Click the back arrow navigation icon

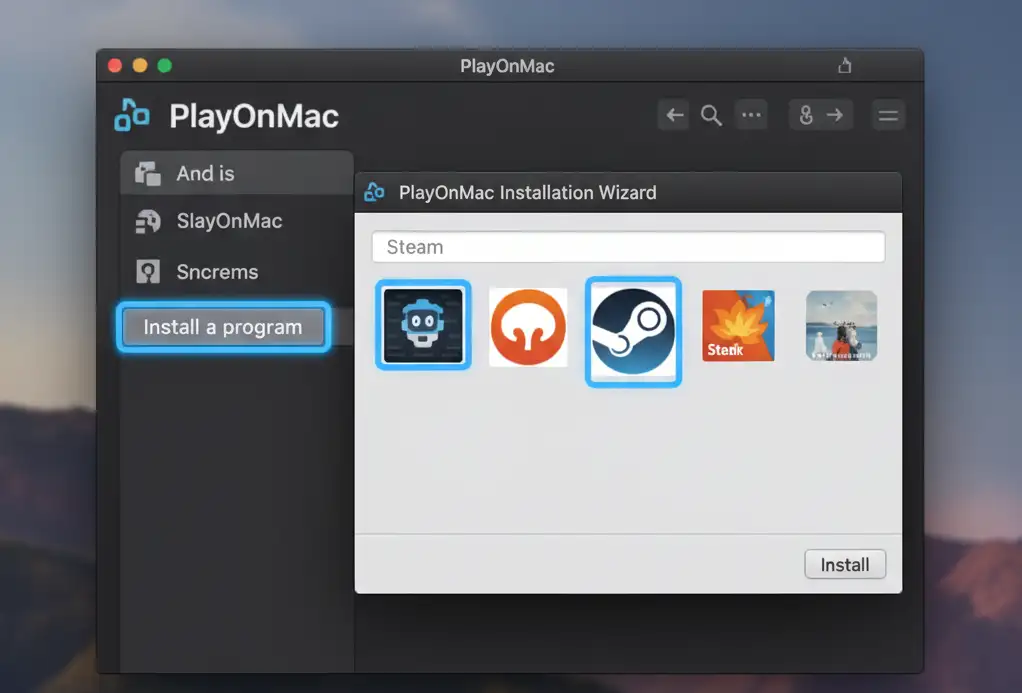[673, 114]
